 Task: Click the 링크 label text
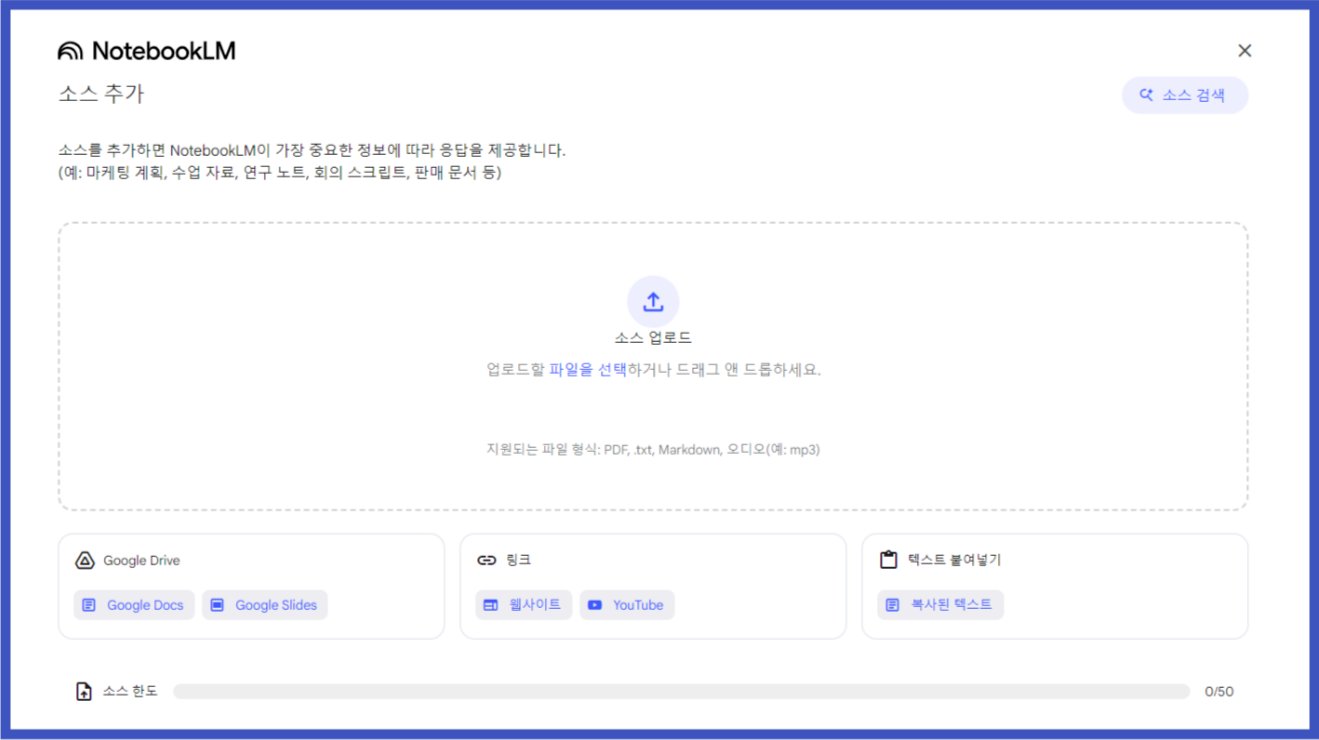518,561
